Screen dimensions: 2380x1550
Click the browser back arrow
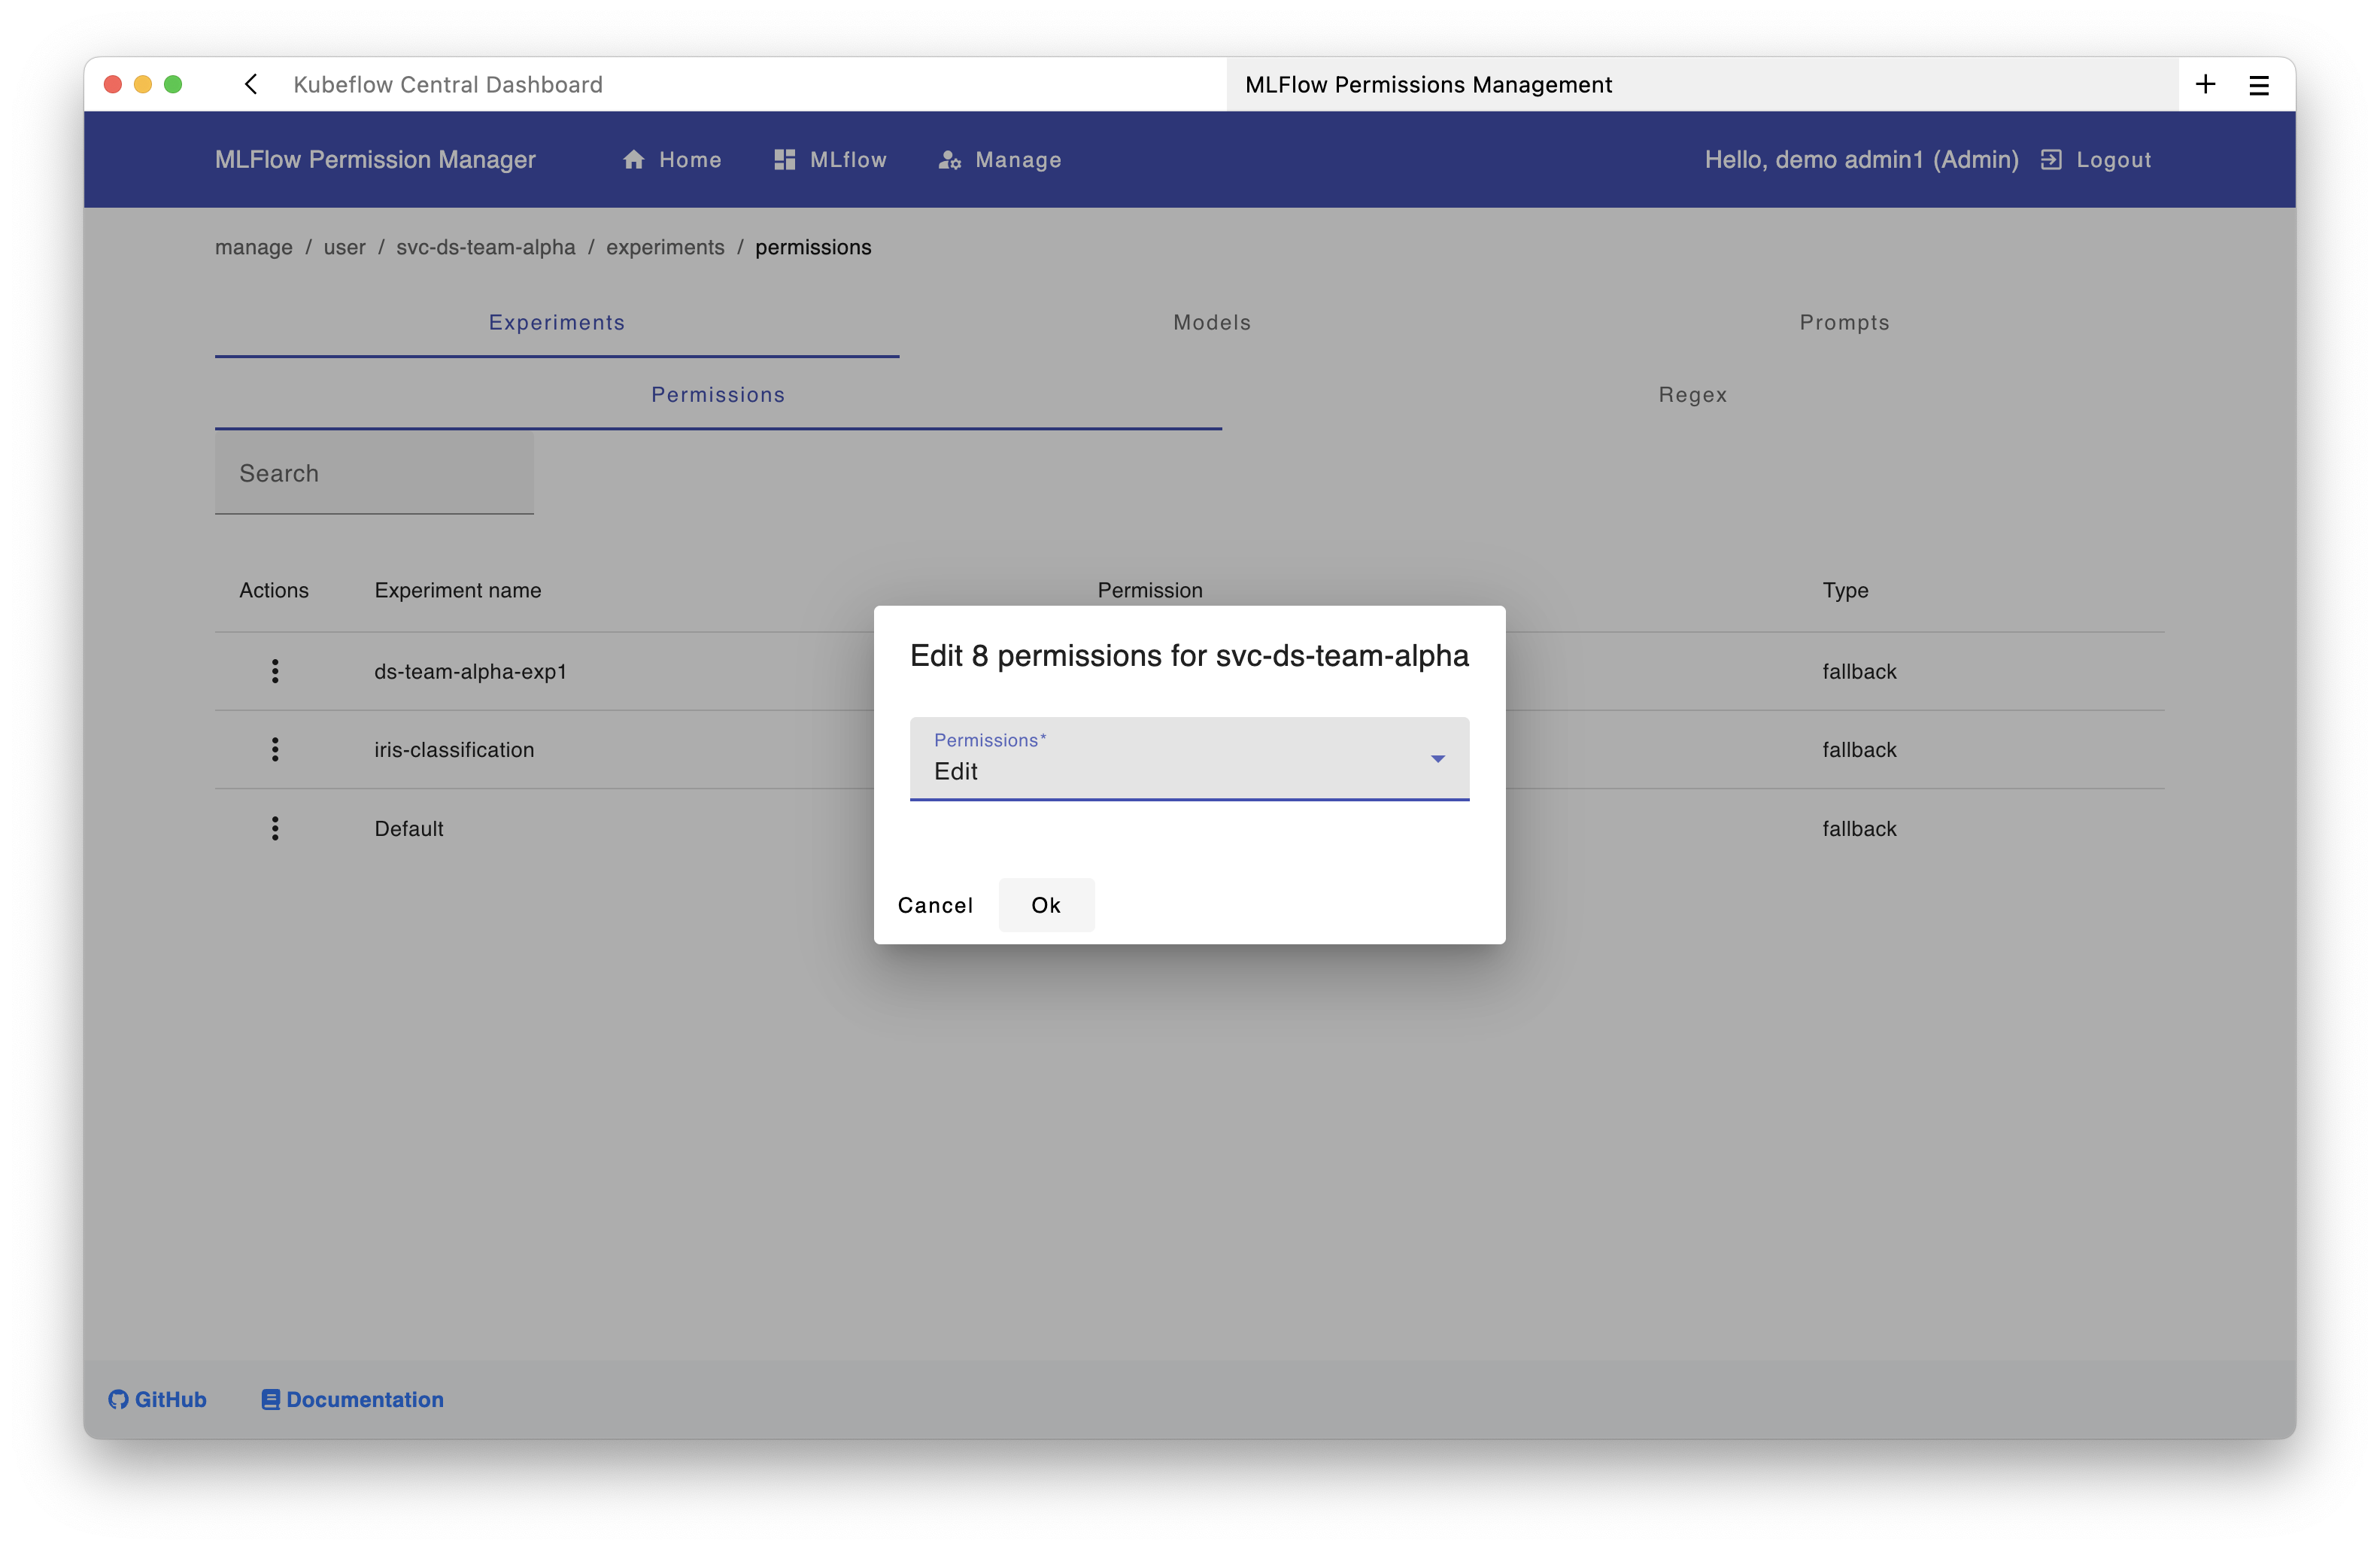click(x=250, y=84)
